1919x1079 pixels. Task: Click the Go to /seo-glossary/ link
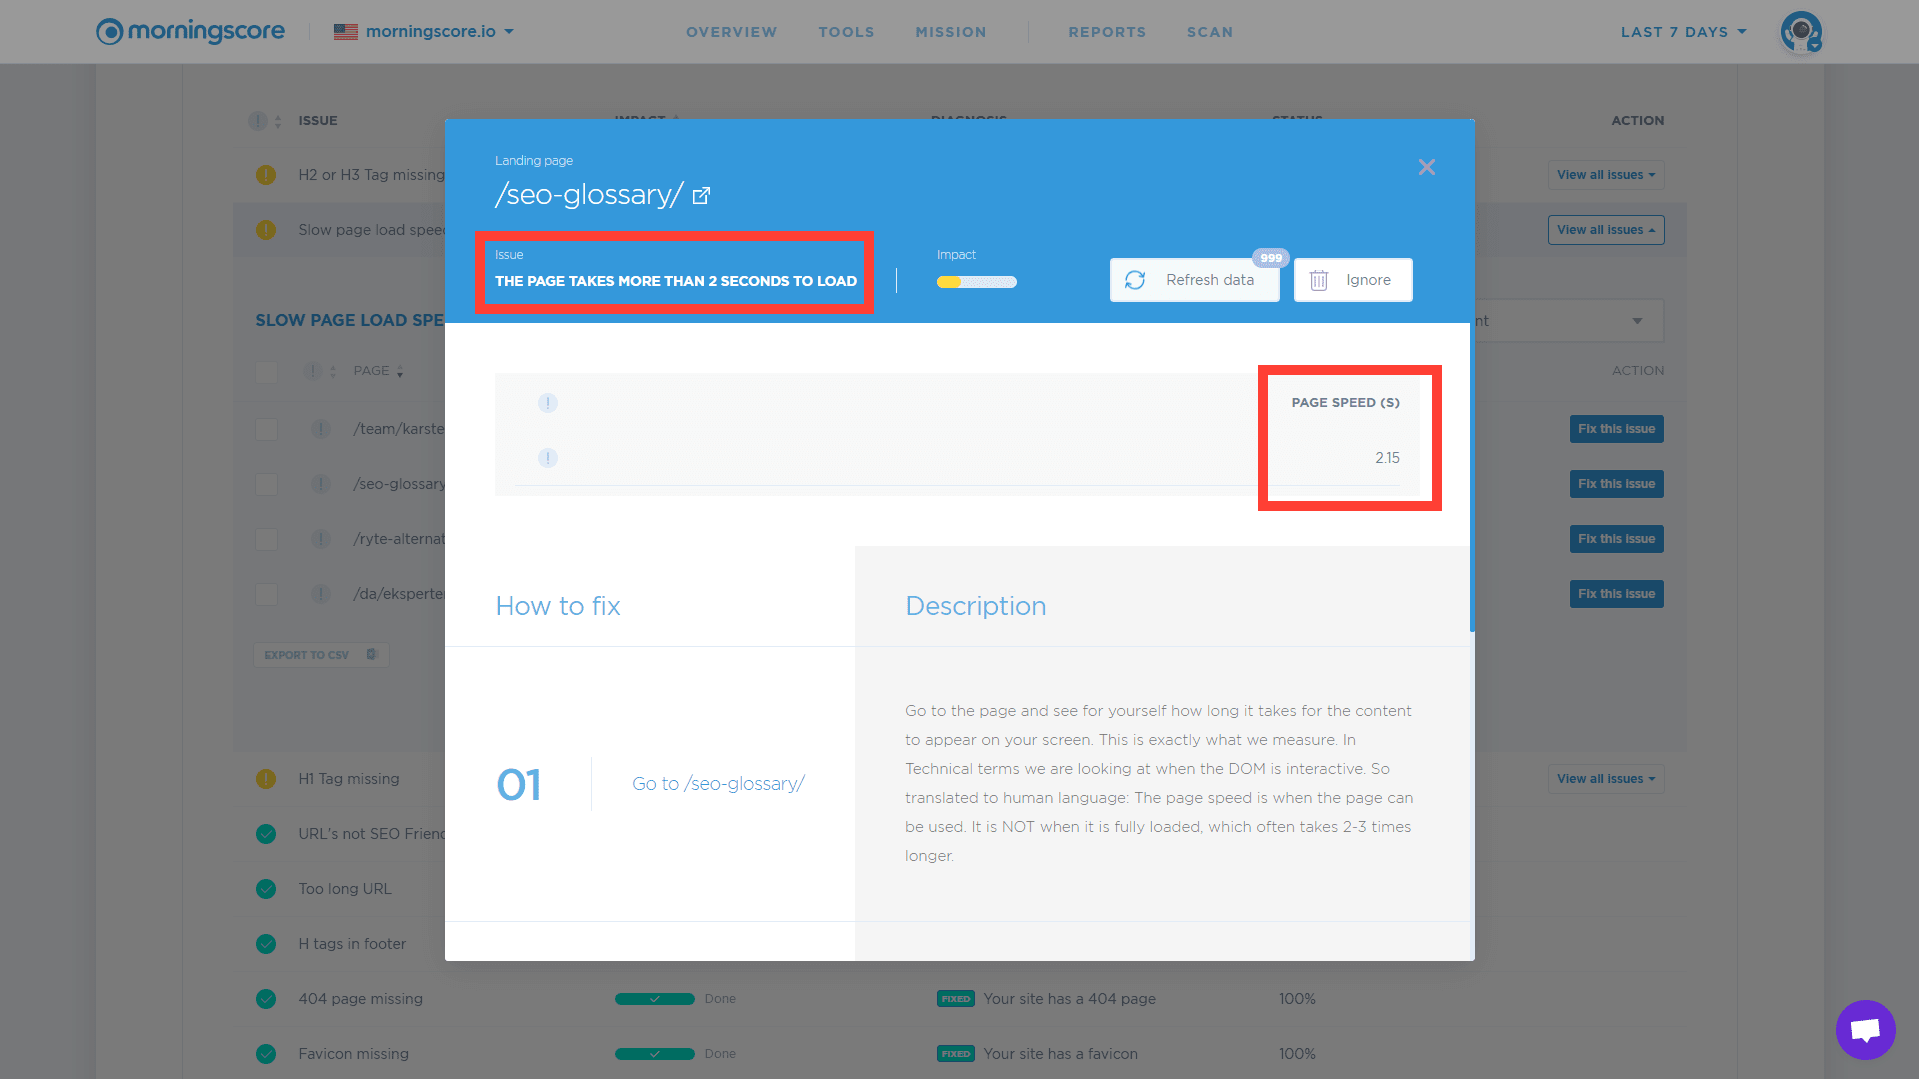pos(718,784)
